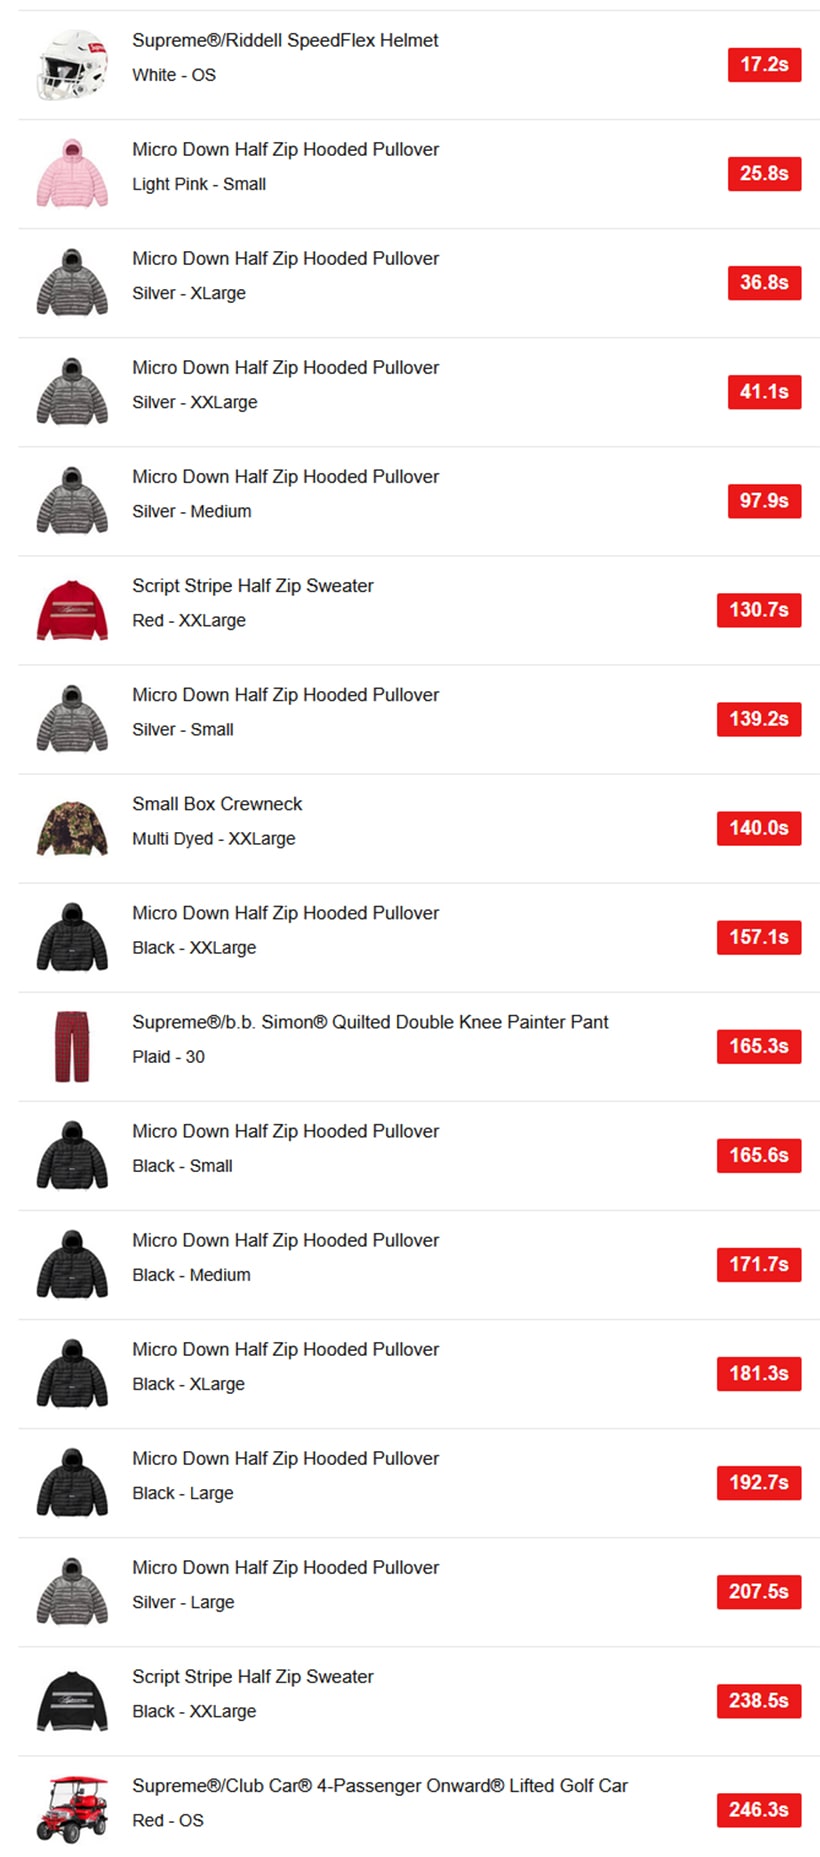The image size is (820, 1857).
Task: Open the b.b. Simon Quilted Painter Pant link
Action: (x=370, y=1022)
